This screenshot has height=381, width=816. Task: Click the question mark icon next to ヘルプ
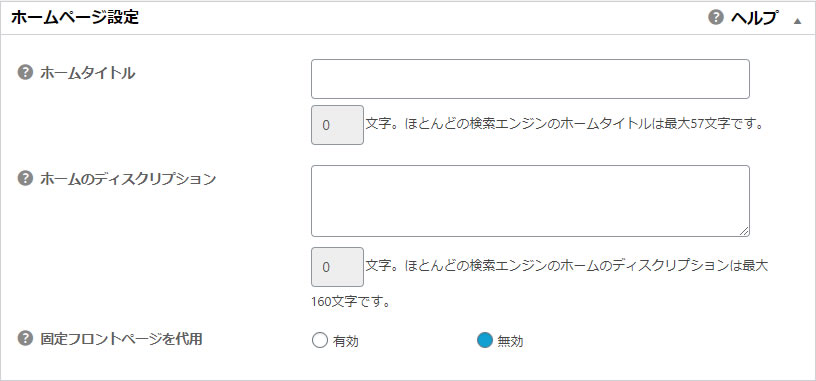click(716, 18)
